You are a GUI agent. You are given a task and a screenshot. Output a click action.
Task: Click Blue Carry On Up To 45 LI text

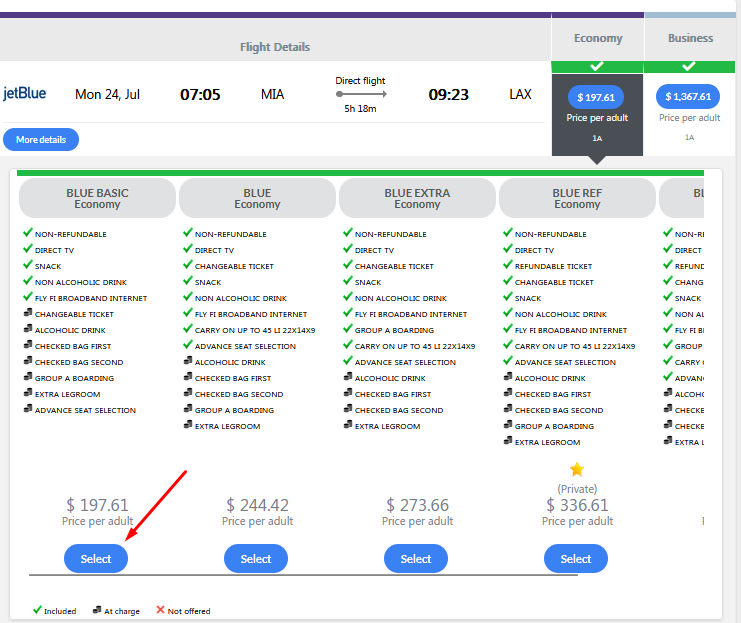pos(255,330)
